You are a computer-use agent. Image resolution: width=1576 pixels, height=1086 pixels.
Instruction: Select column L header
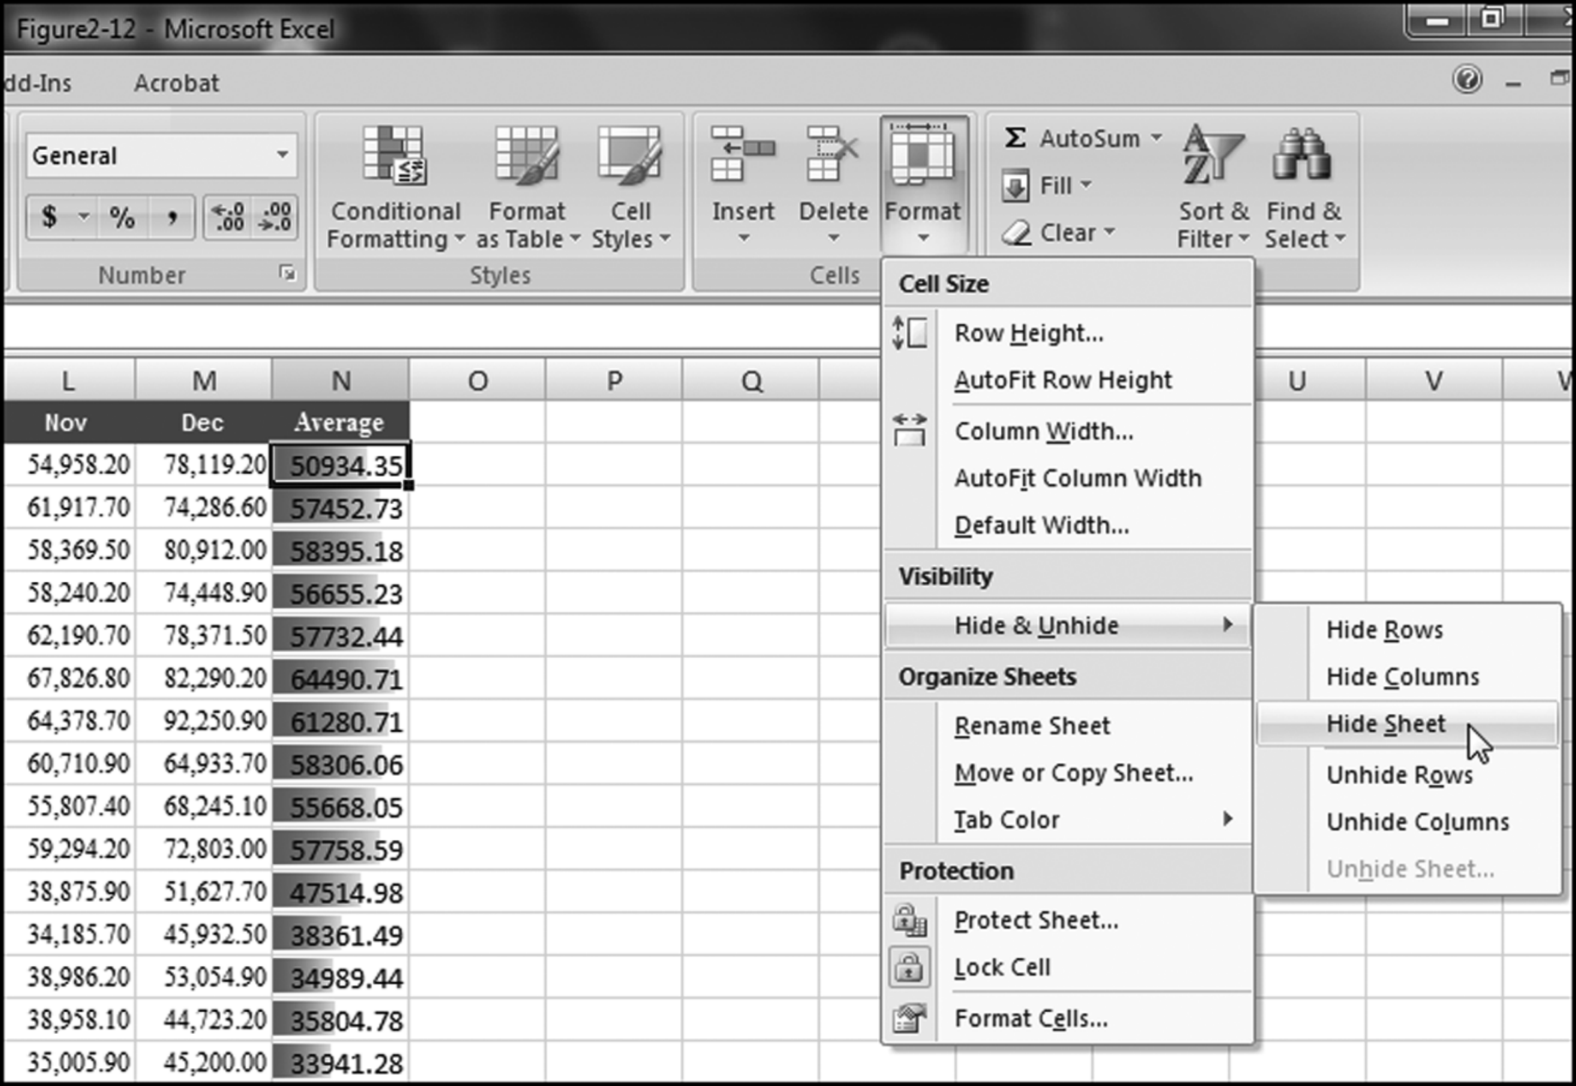pyautogui.click(x=68, y=381)
